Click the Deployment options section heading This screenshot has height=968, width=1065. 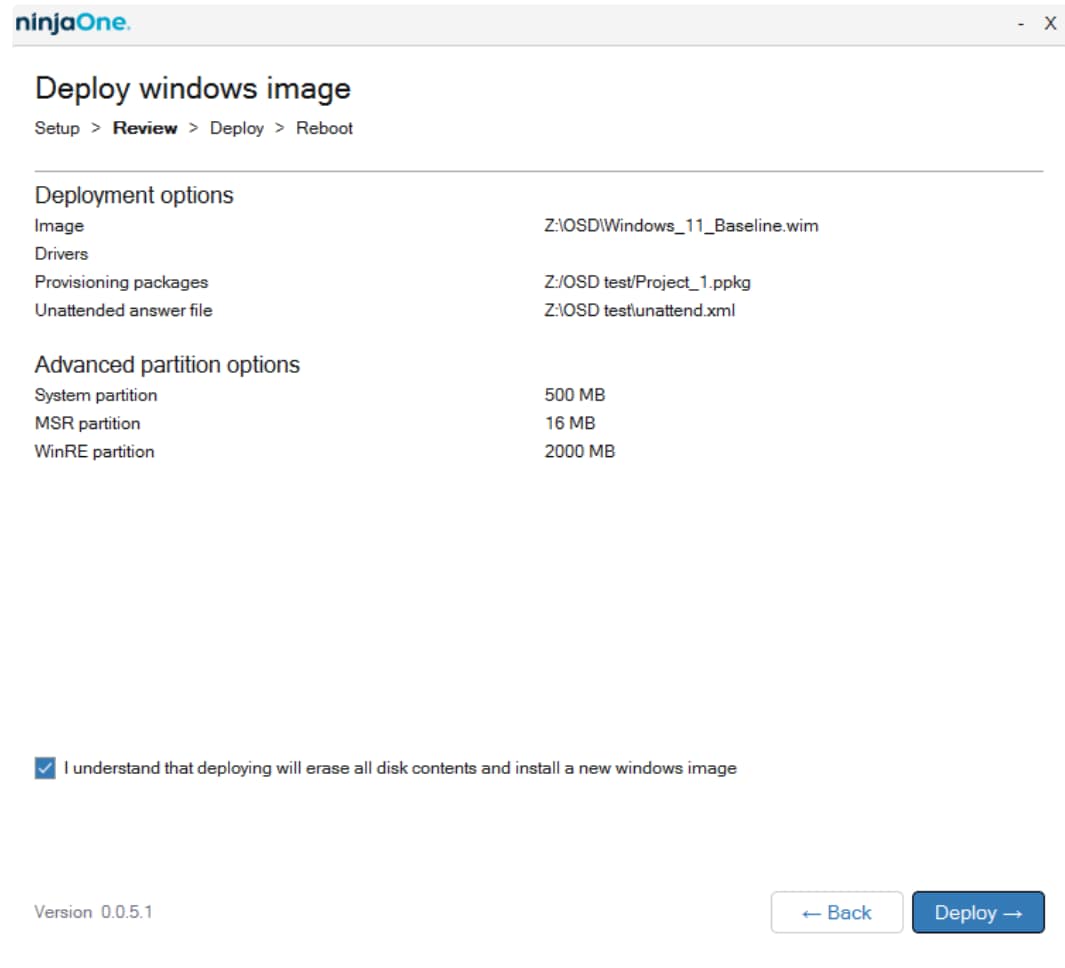(134, 197)
